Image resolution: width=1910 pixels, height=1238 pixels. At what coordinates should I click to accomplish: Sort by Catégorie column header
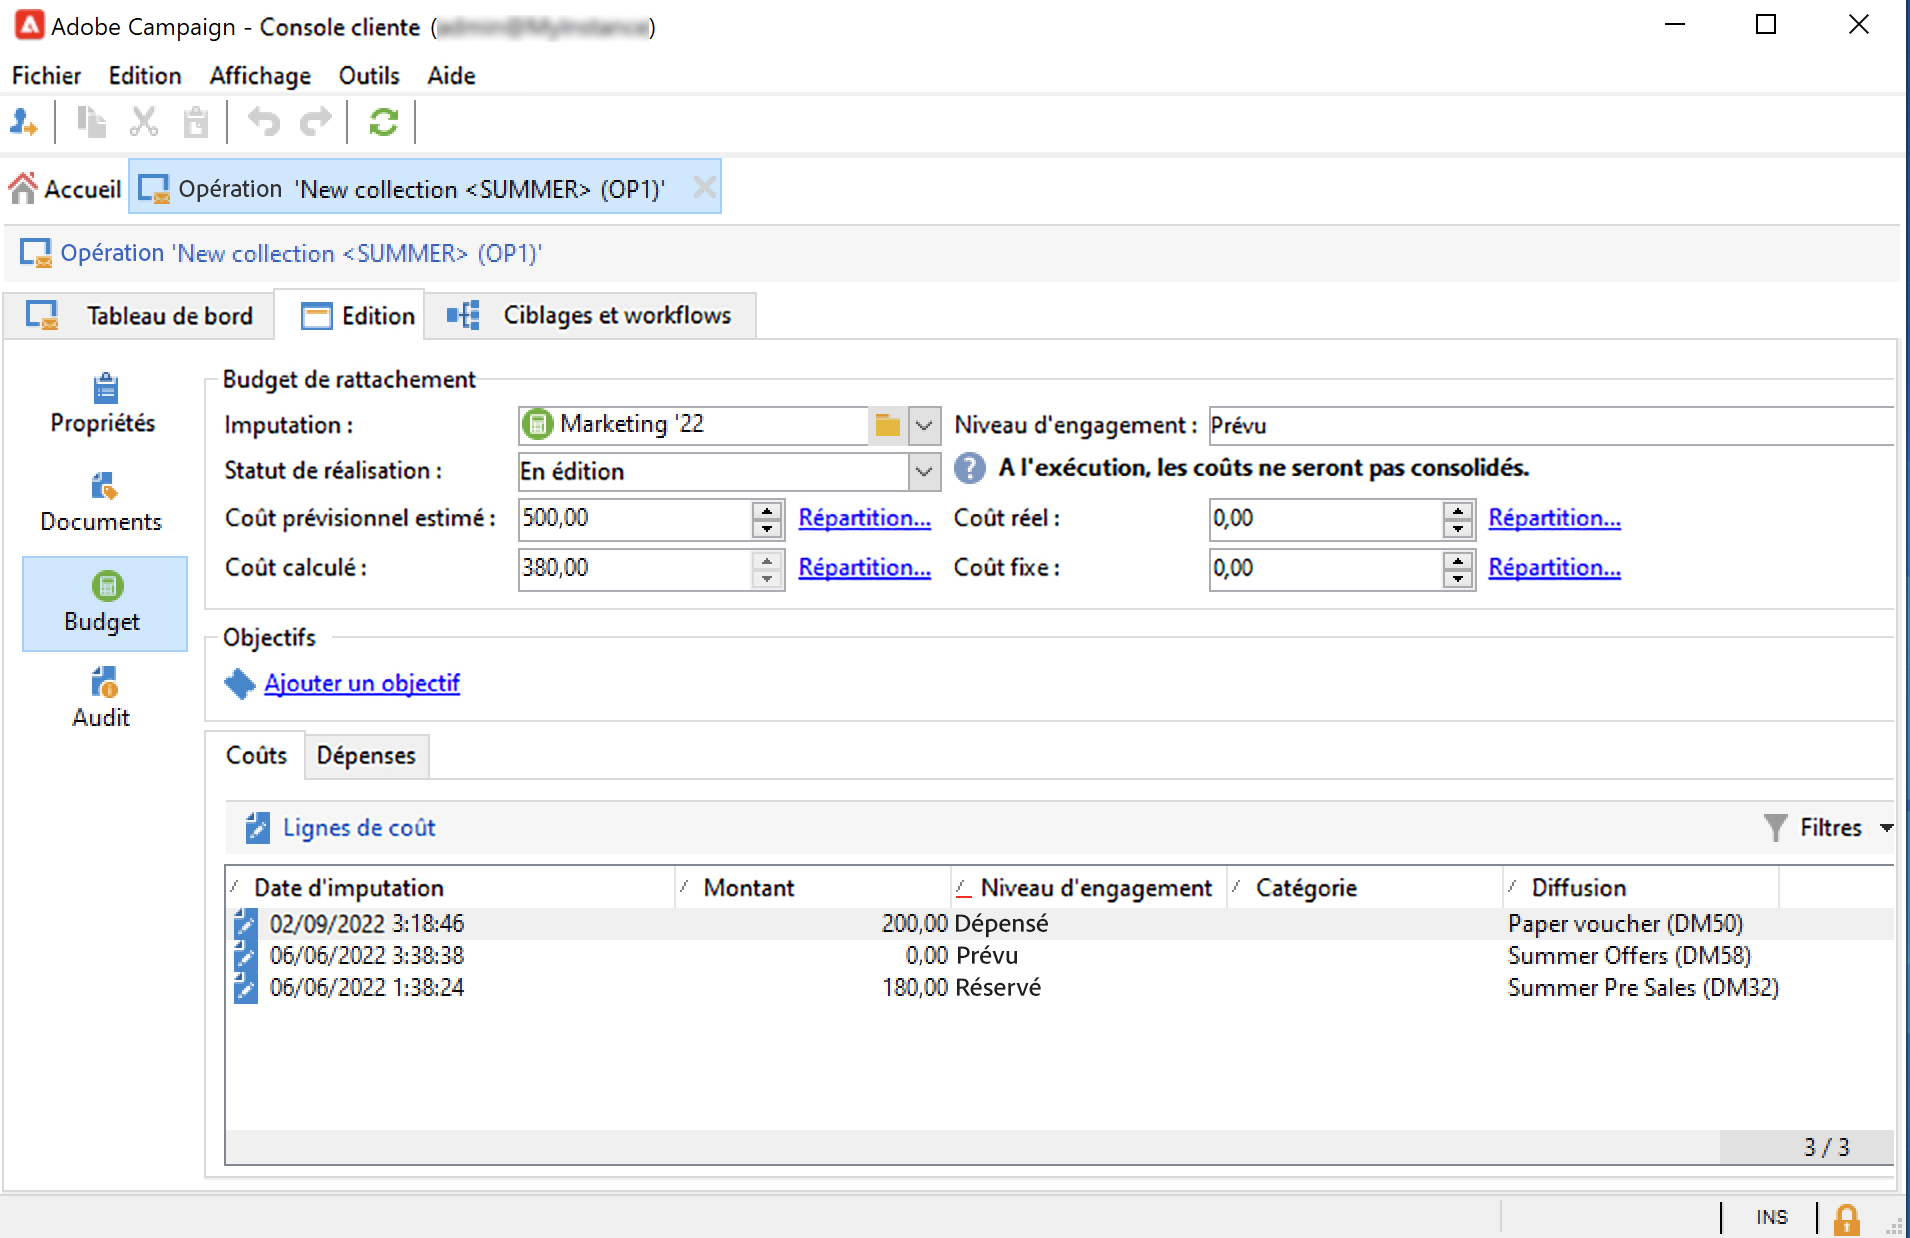coord(1365,888)
